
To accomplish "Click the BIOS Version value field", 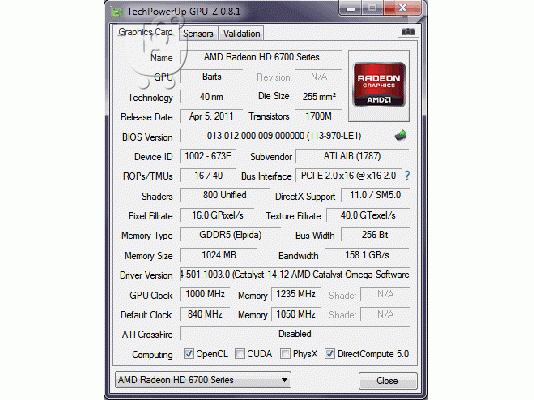I will [x=284, y=136].
